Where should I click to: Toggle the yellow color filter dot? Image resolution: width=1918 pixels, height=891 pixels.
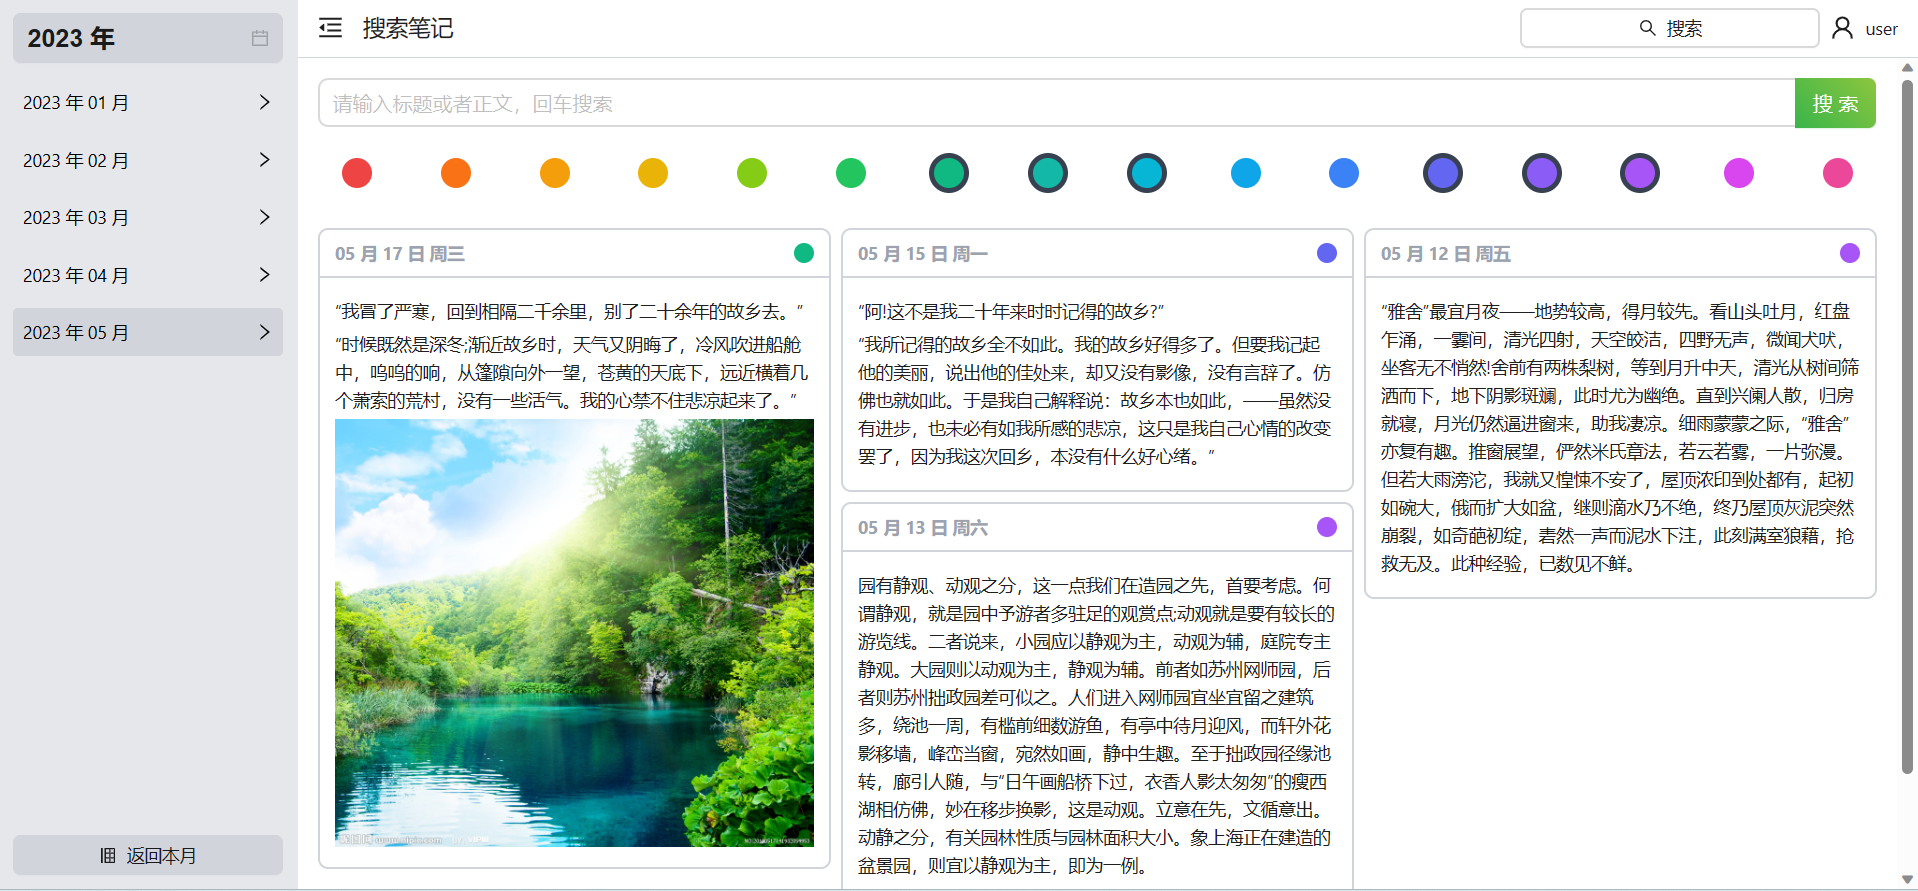(653, 173)
